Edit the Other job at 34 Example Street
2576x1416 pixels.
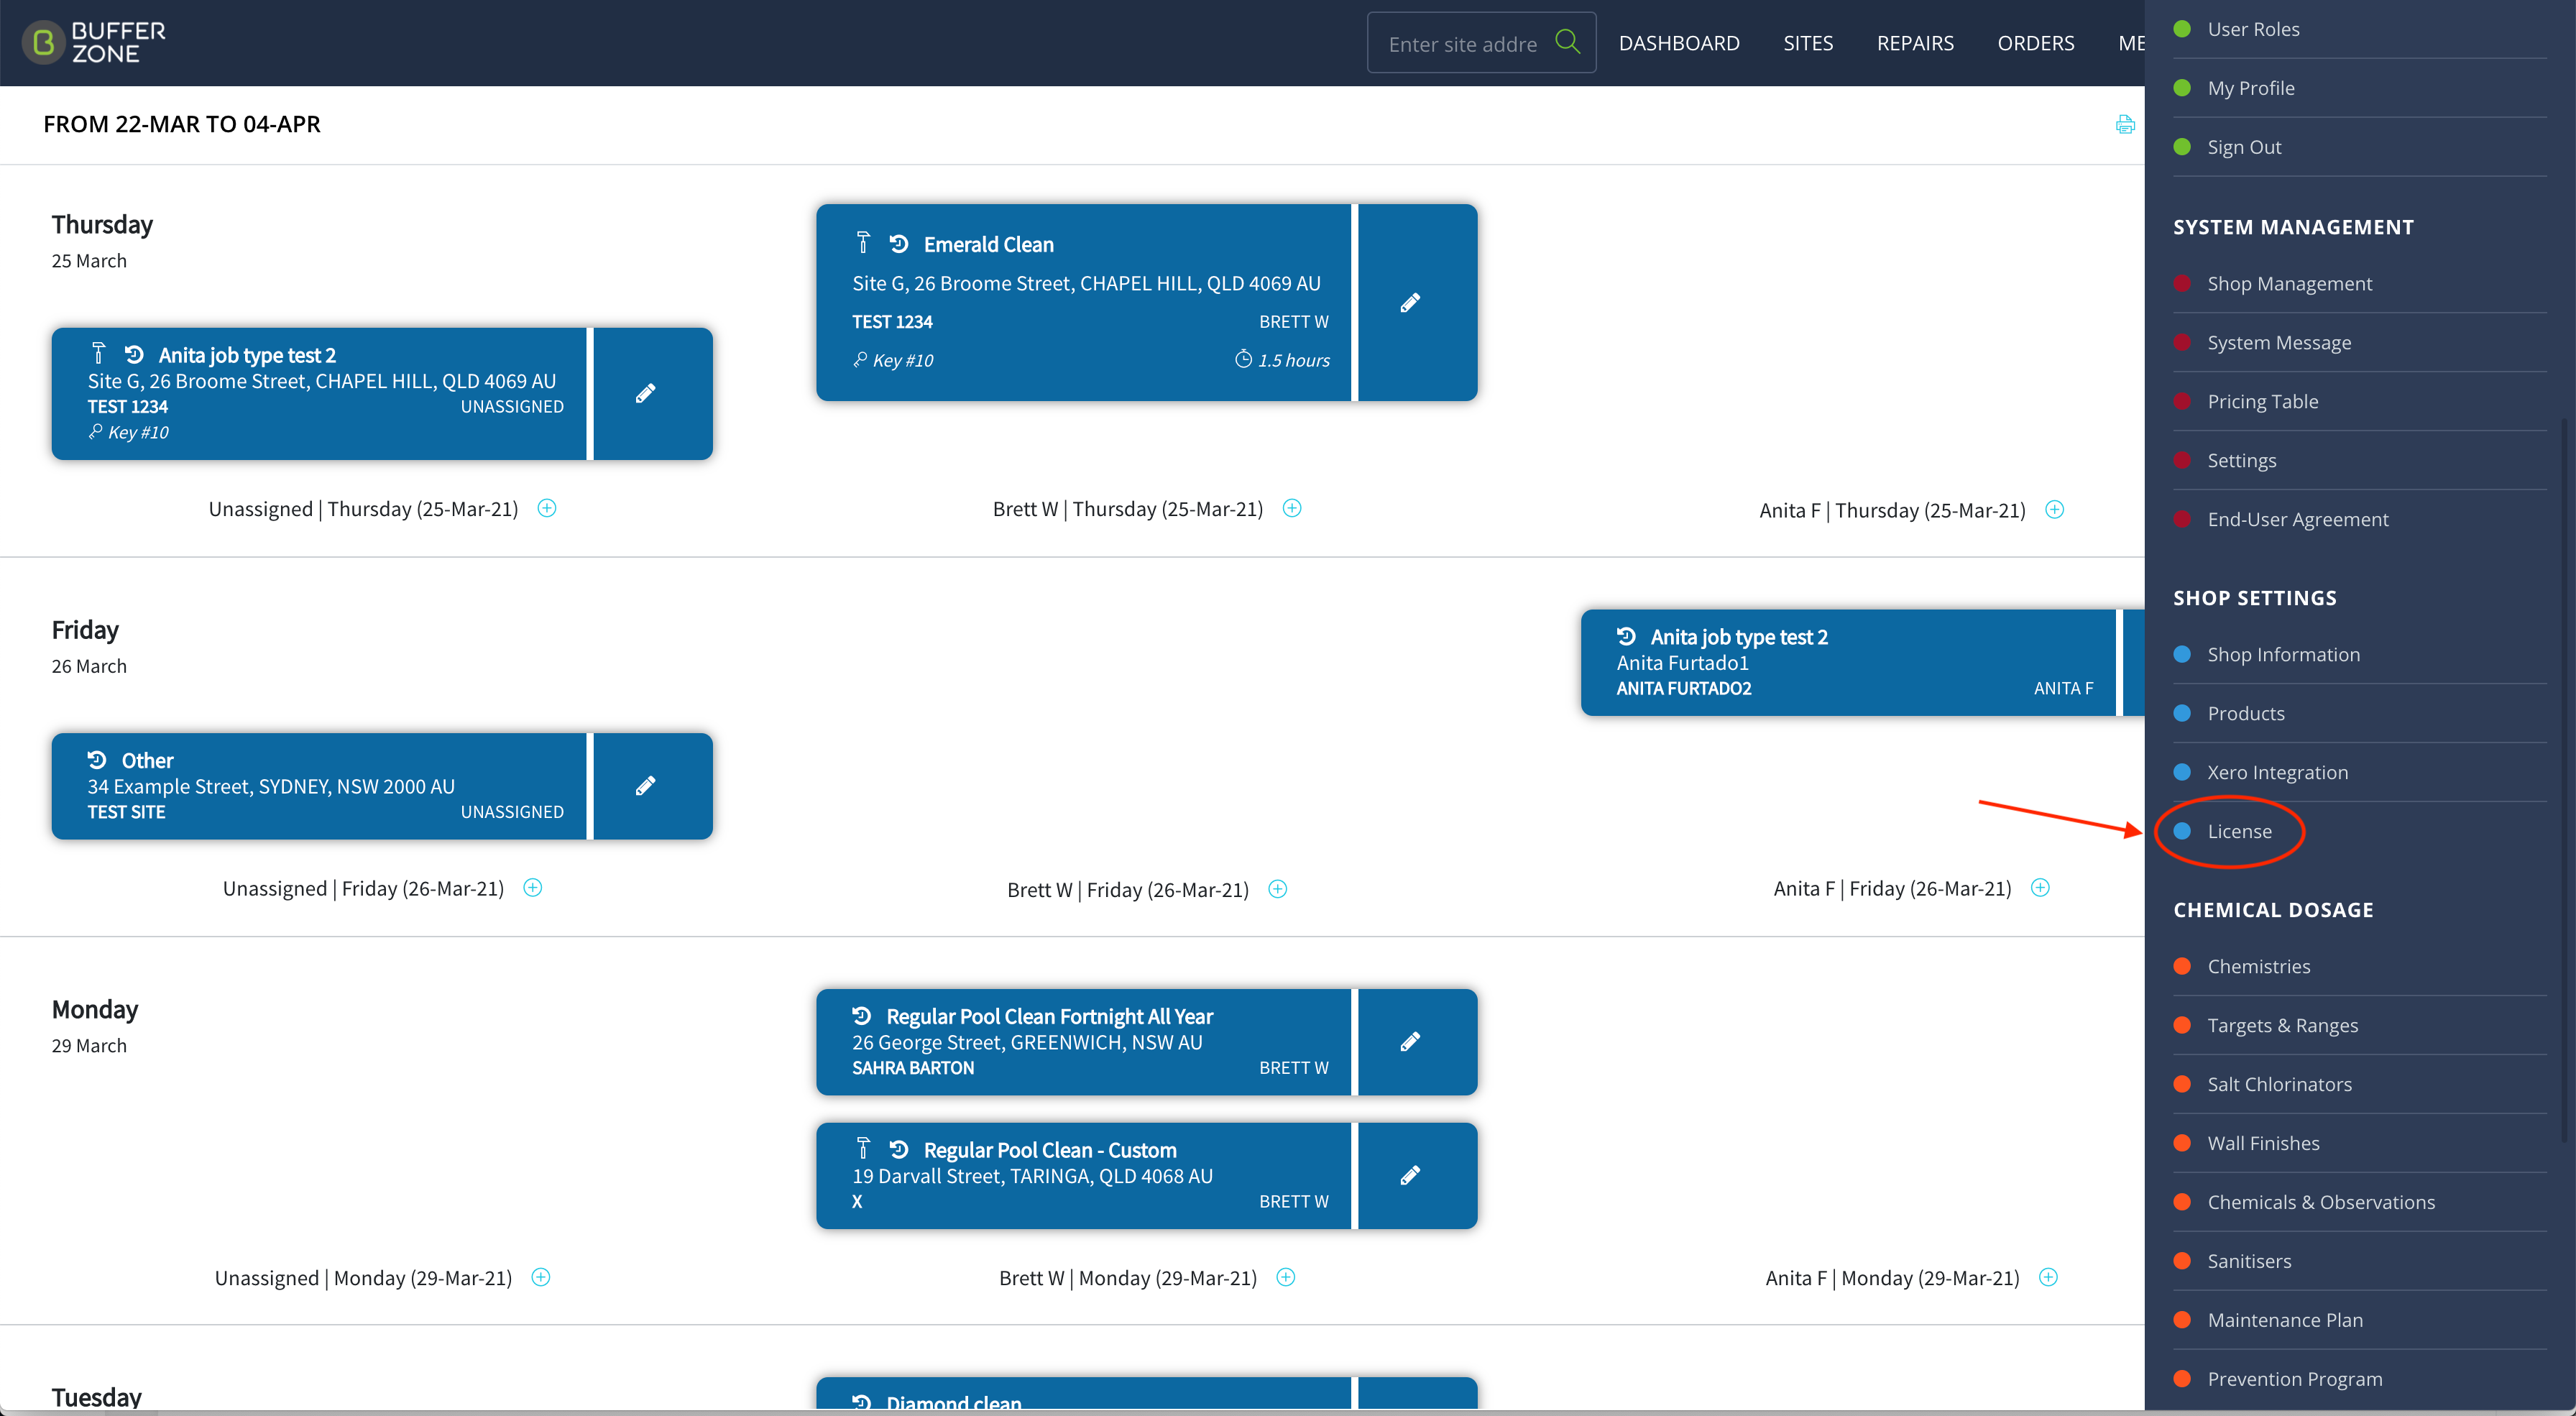tap(646, 786)
